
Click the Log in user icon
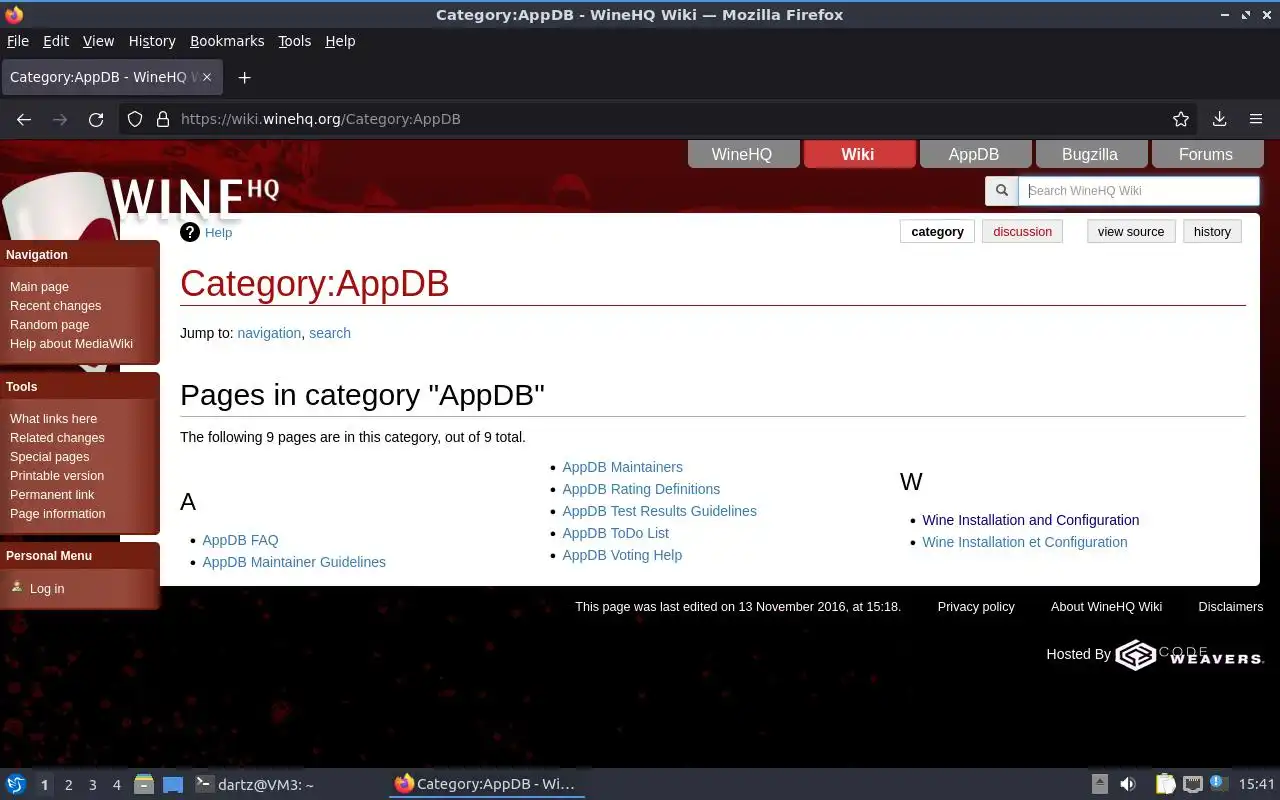coord(17,587)
